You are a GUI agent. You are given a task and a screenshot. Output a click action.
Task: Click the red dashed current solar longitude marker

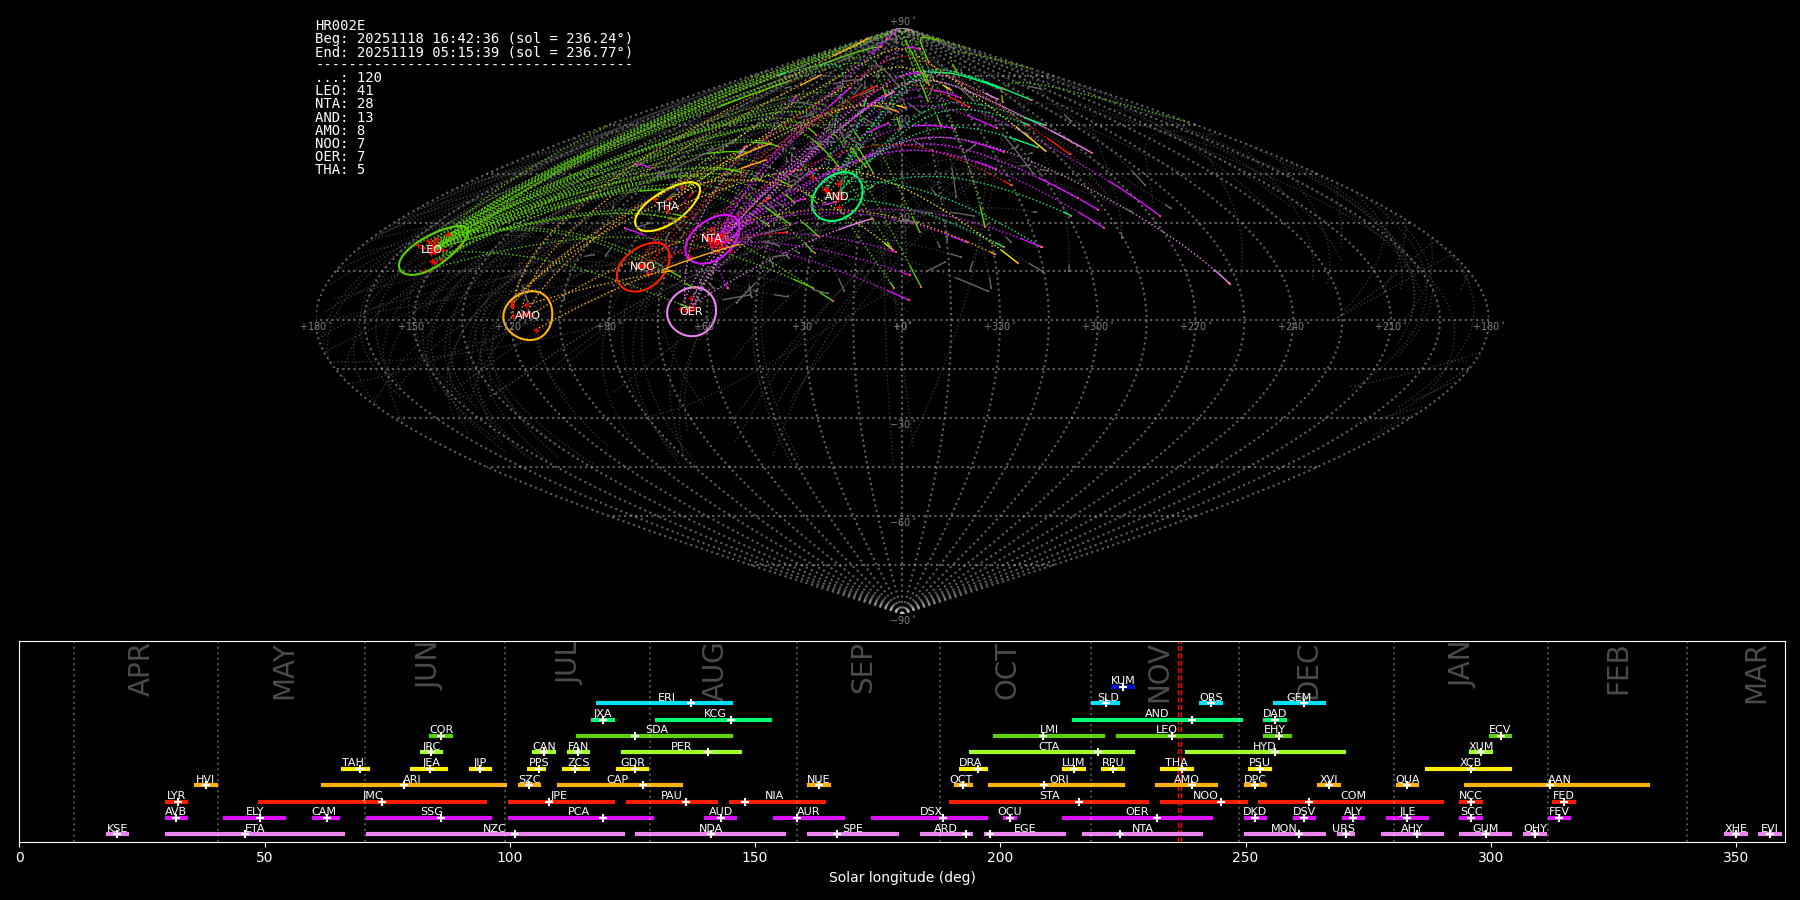[1179, 741]
